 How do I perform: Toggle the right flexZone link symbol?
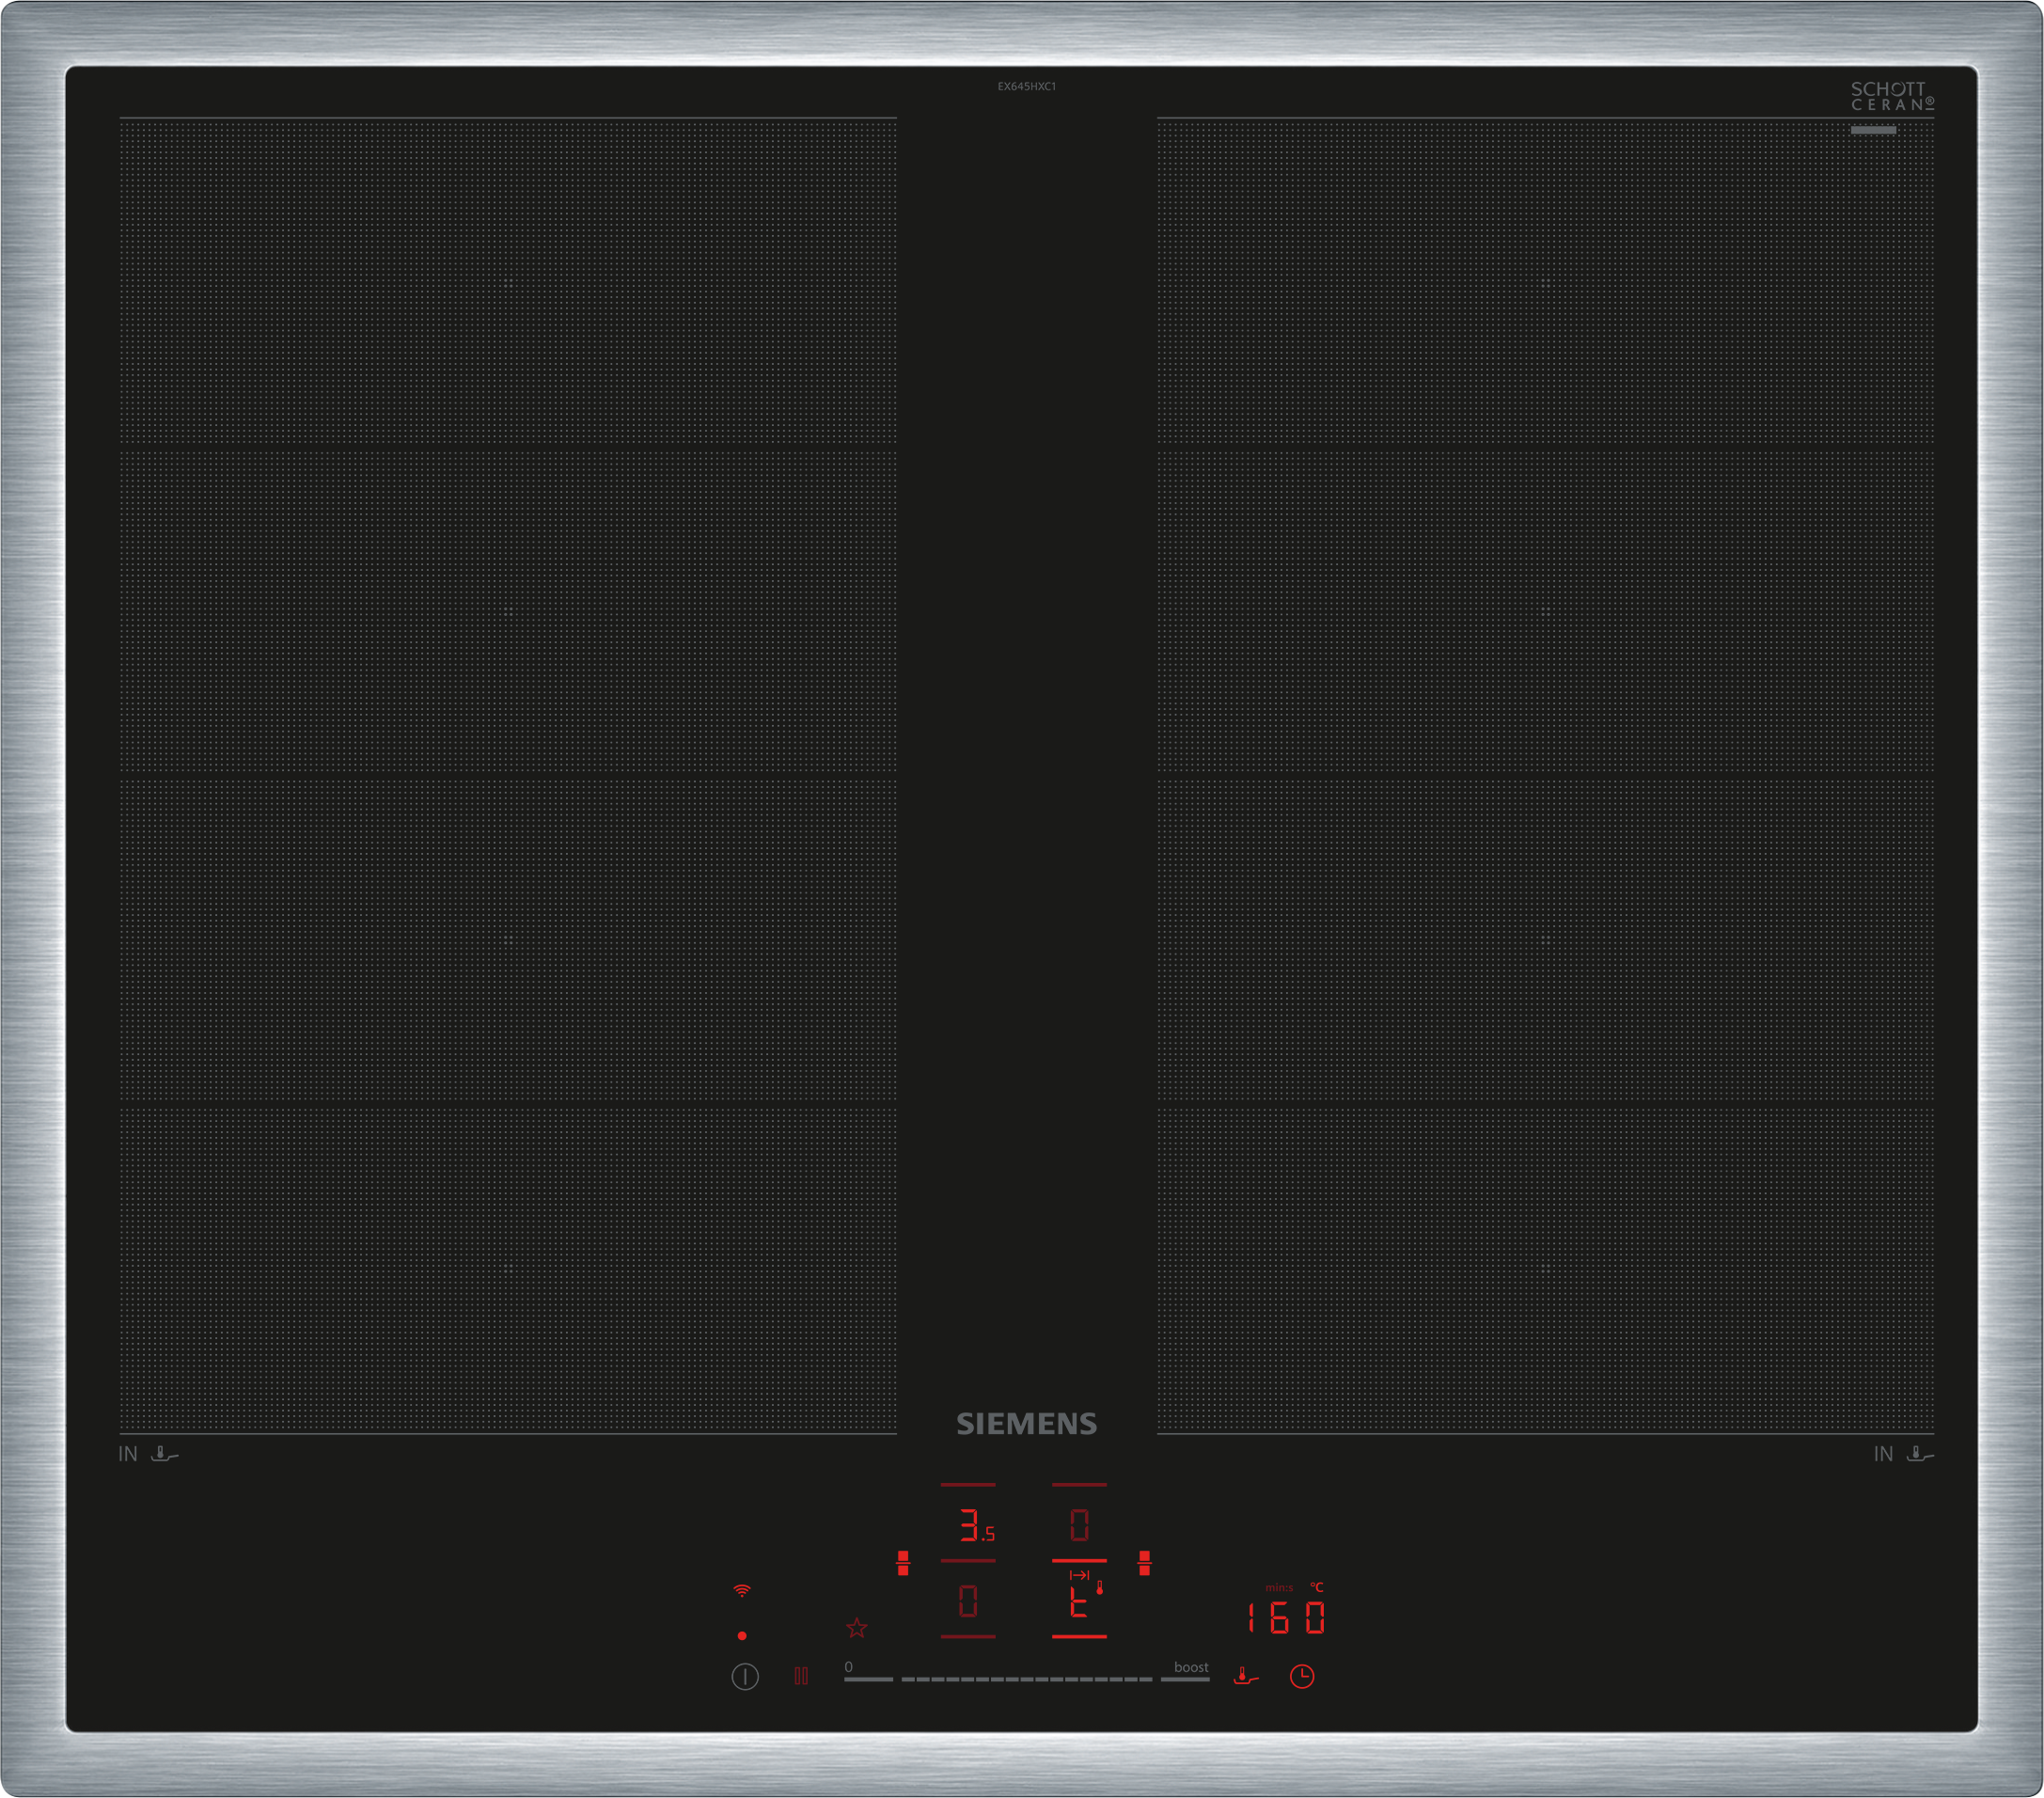coord(1145,1563)
